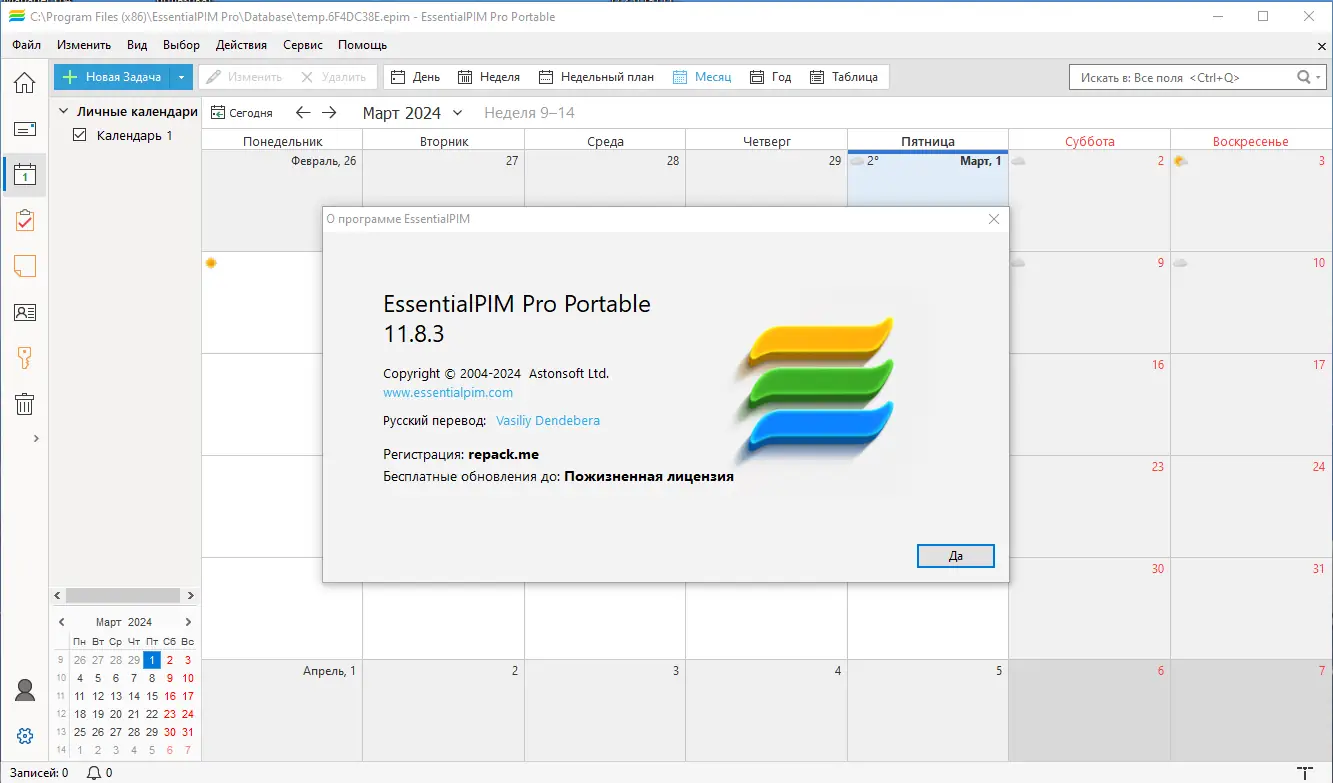Go to previous month with left arrow
The image size is (1333, 783).
pyautogui.click(x=302, y=113)
